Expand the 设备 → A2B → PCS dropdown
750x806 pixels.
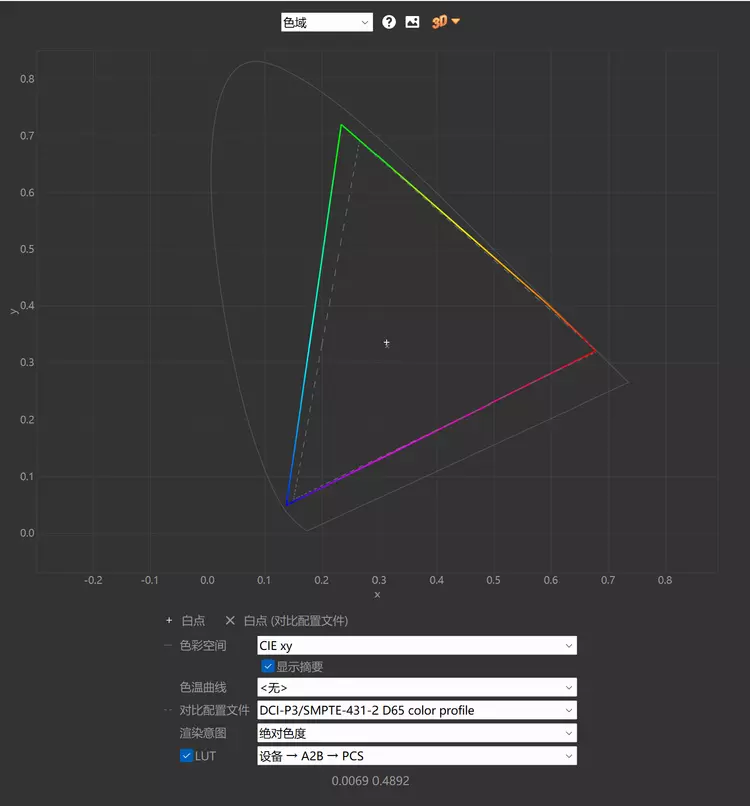point(416,756)
